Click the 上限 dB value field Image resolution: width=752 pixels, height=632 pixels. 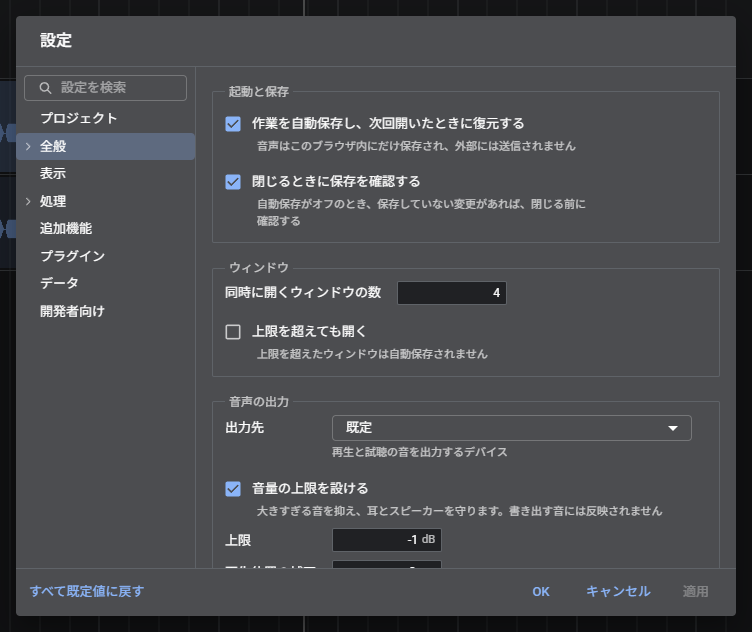point(387,540)
